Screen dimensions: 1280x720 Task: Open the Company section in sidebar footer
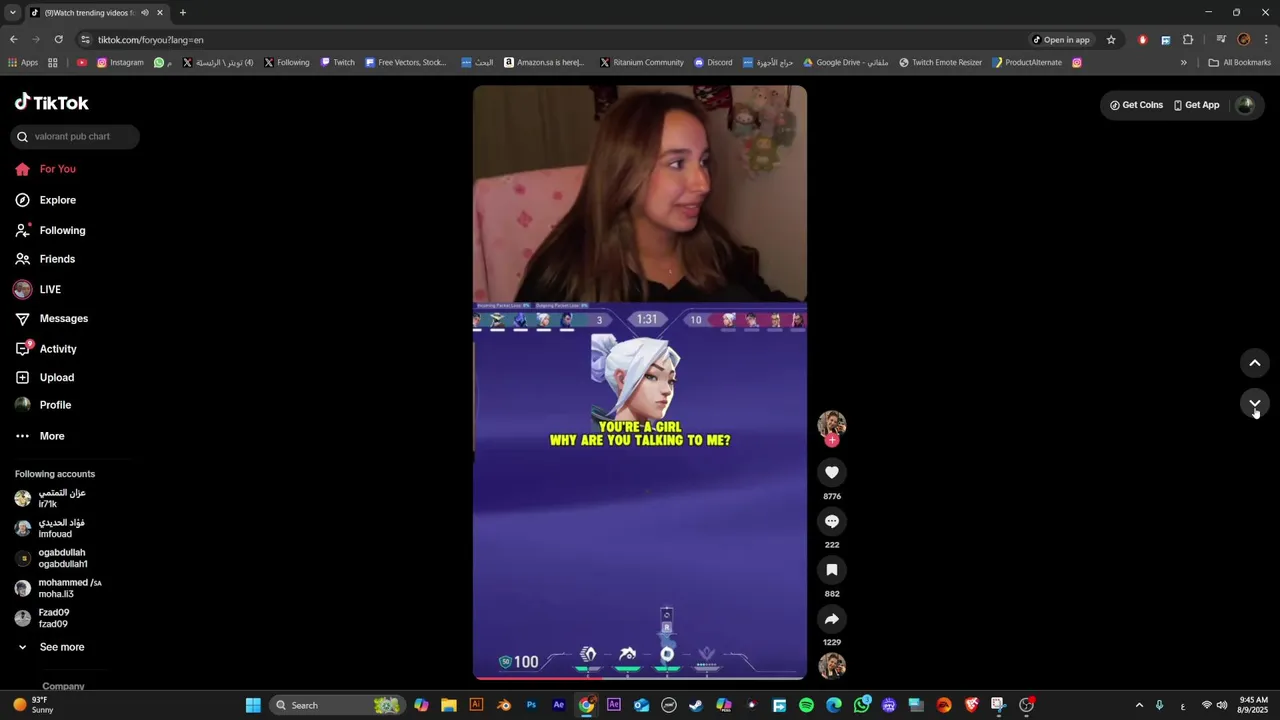(63, 686)
